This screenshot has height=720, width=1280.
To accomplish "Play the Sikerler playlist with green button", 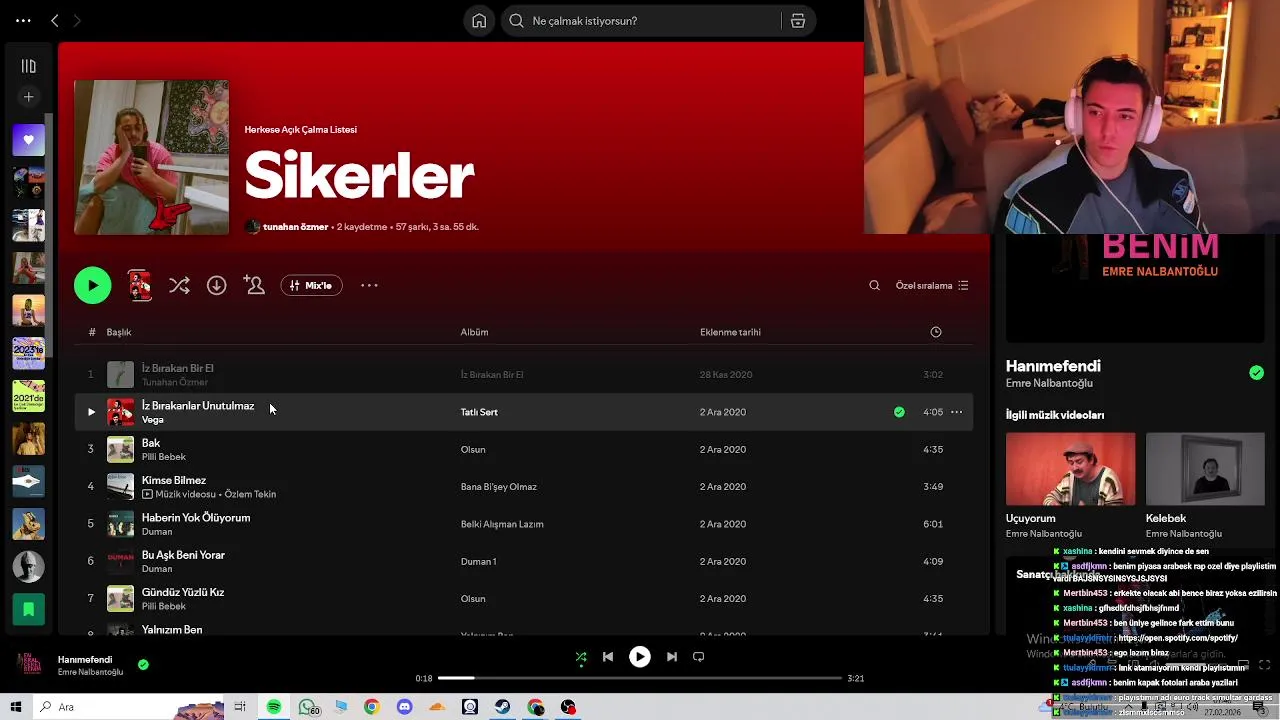I will (93, 285).
